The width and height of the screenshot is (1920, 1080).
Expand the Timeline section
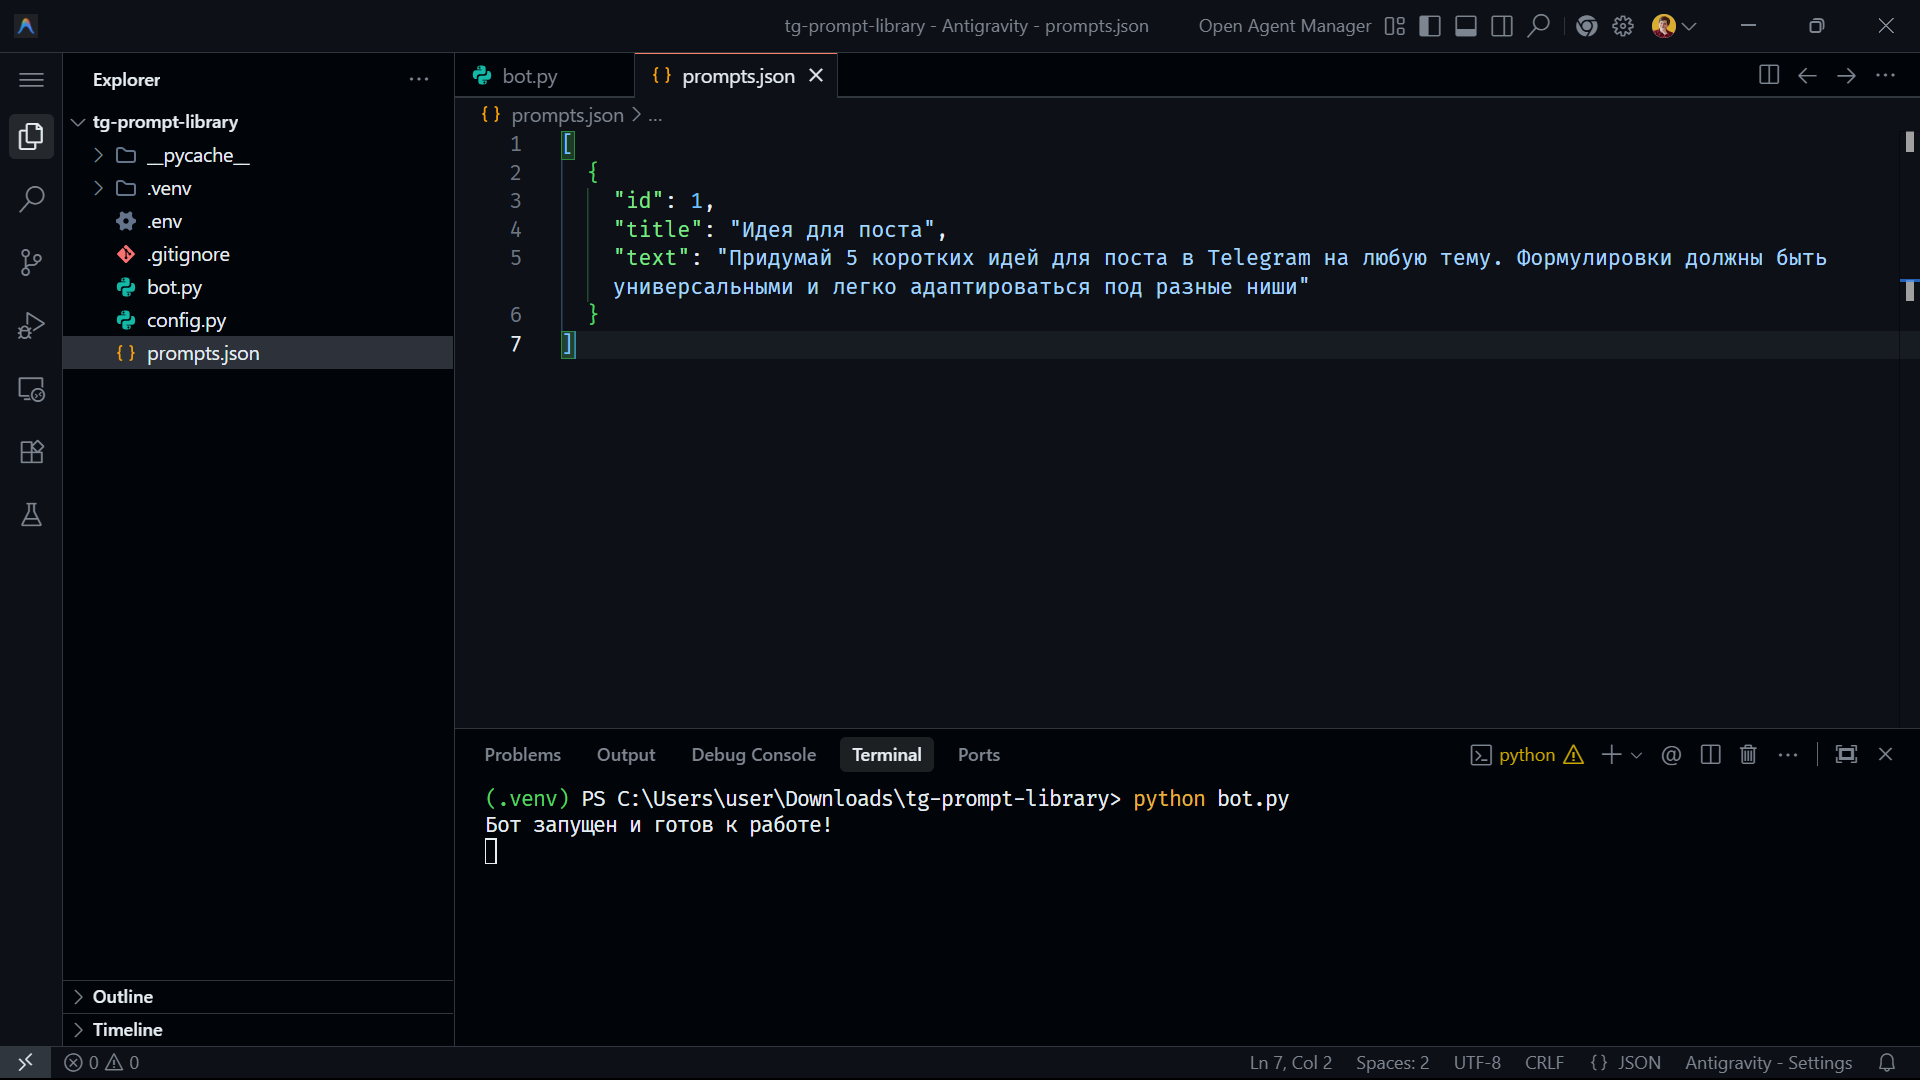pyautogui.click(x=80, y=1029)
